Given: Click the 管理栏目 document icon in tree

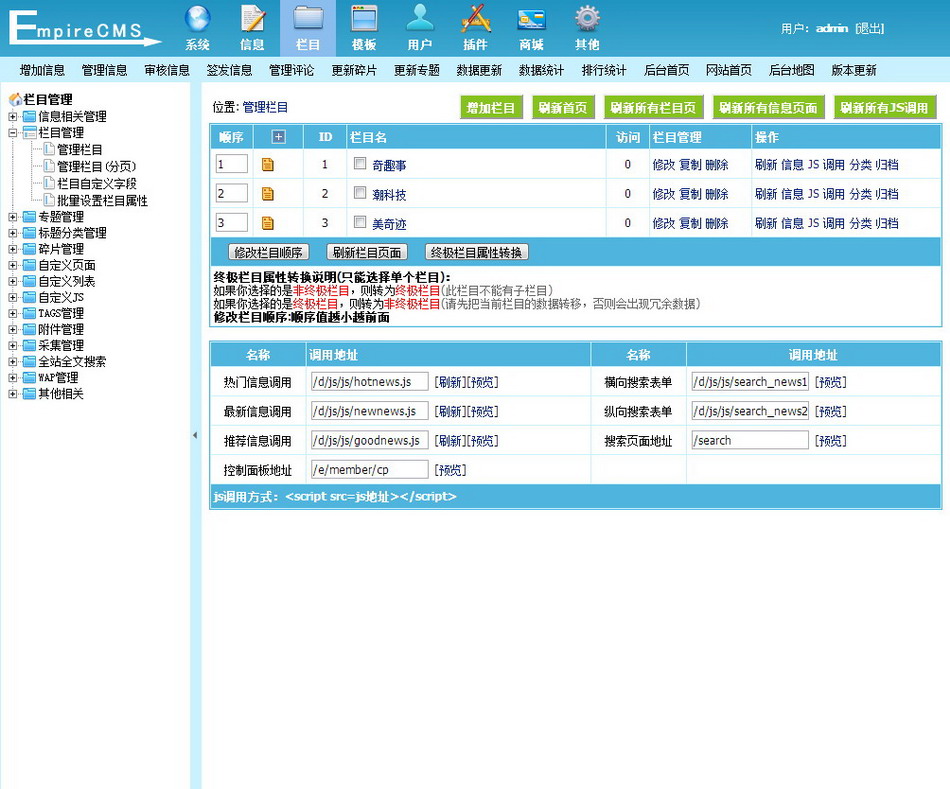Looking at the screenshot, I should tap(50, 149).
